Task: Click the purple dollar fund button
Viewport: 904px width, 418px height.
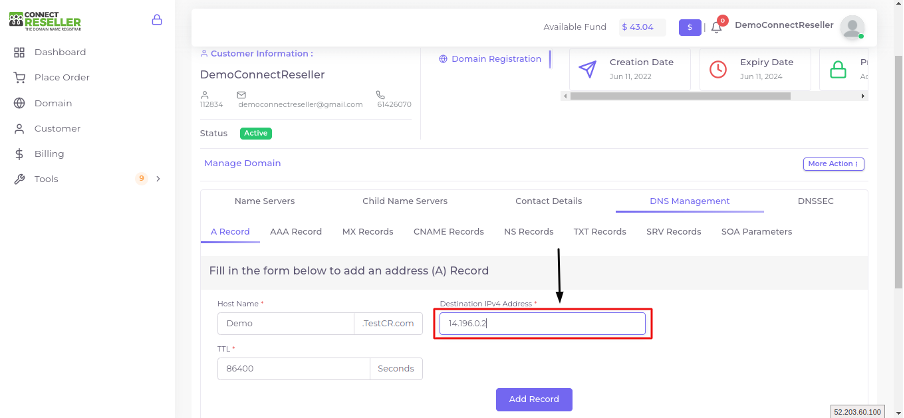Action: pyautogui.click(x=690, y=27)
